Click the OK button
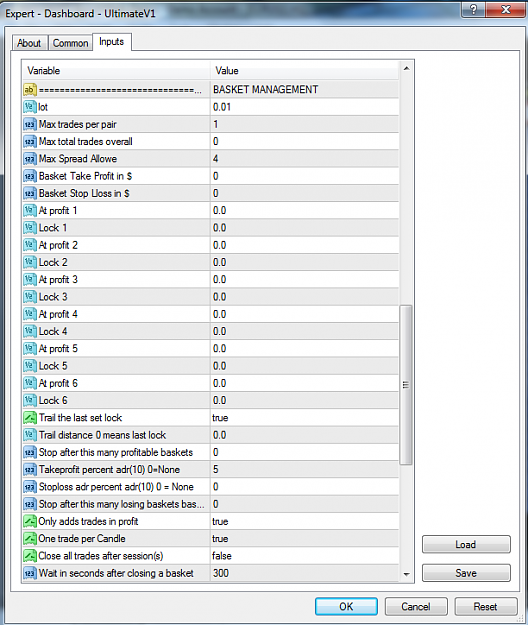 346,606
